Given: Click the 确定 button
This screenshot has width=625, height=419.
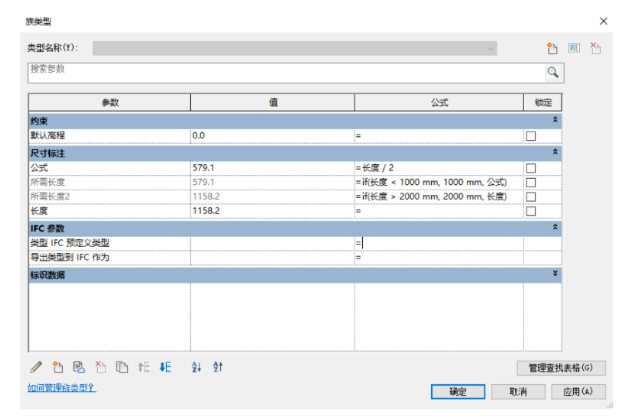Looking at the screenshot, I should click(458, 391).
